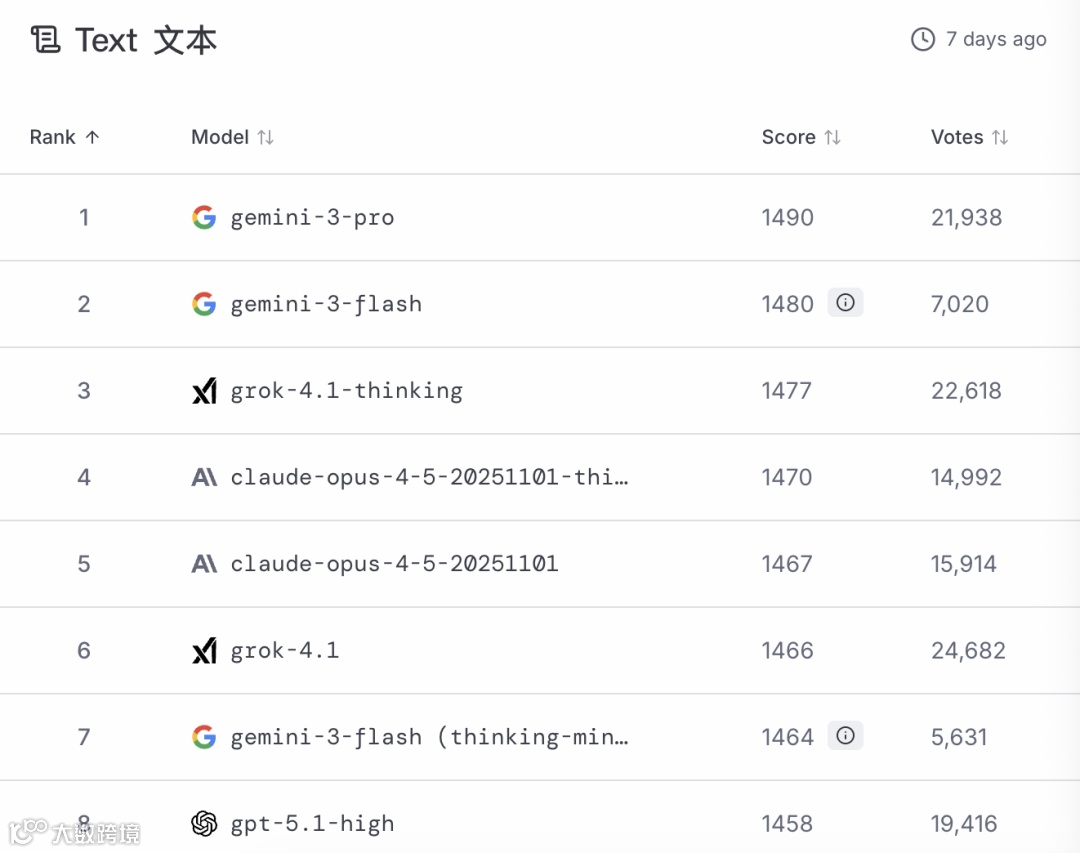Select the score value 1466
The image size is (1080, 853).
tap(787, 650)
